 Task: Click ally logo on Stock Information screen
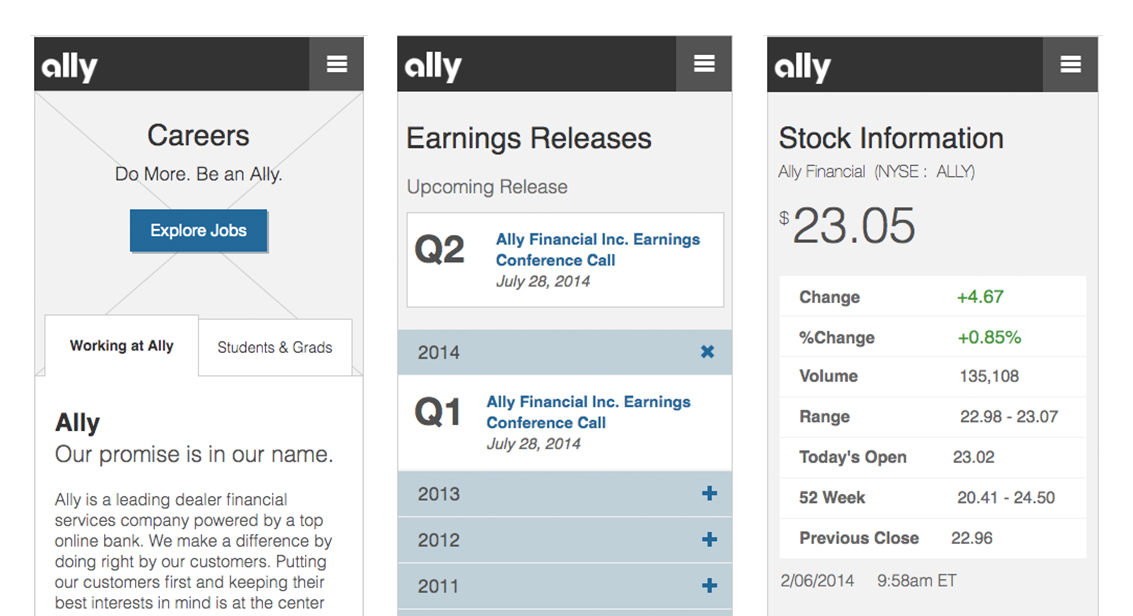(803, 67)
